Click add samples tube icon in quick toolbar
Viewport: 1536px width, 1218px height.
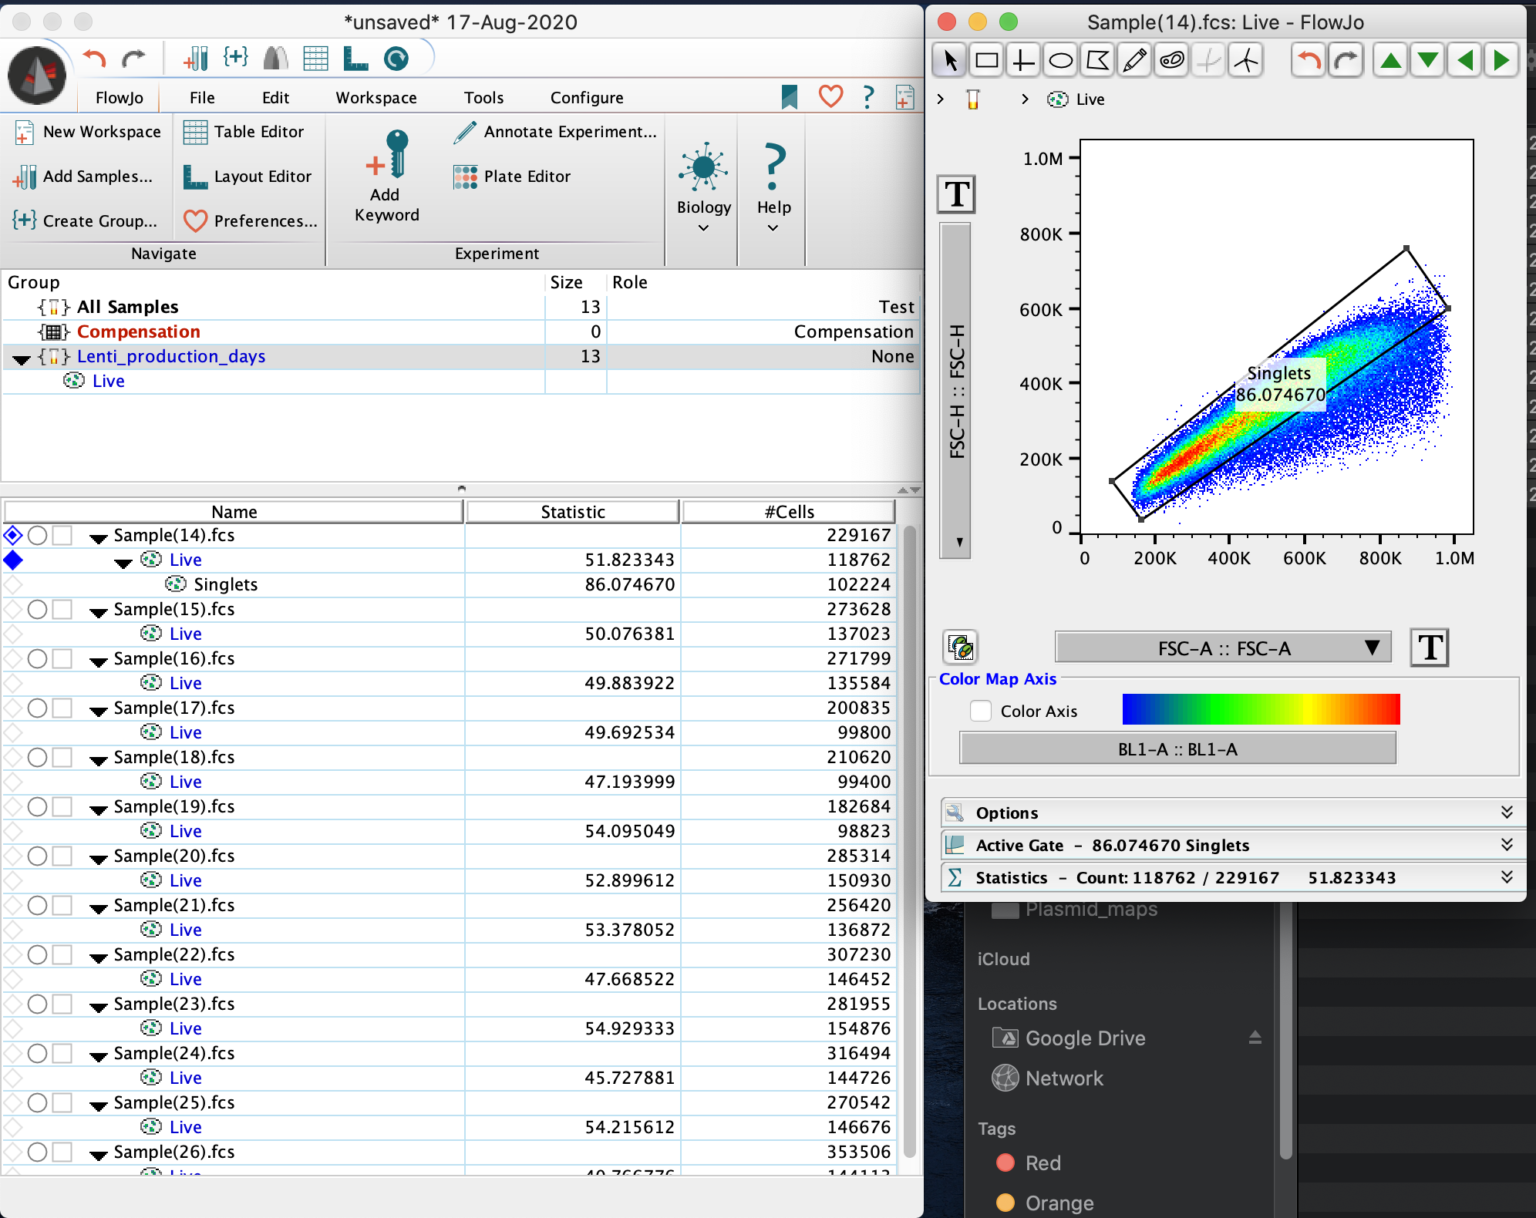coord(196,59)
